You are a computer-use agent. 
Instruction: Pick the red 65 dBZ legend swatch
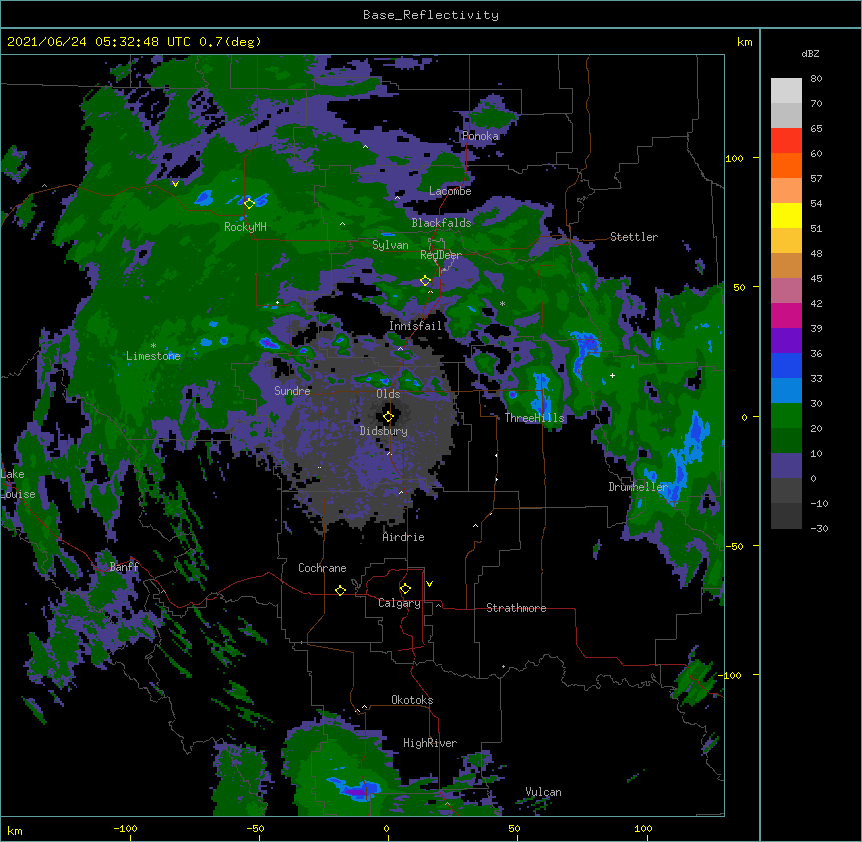(786, 140)
